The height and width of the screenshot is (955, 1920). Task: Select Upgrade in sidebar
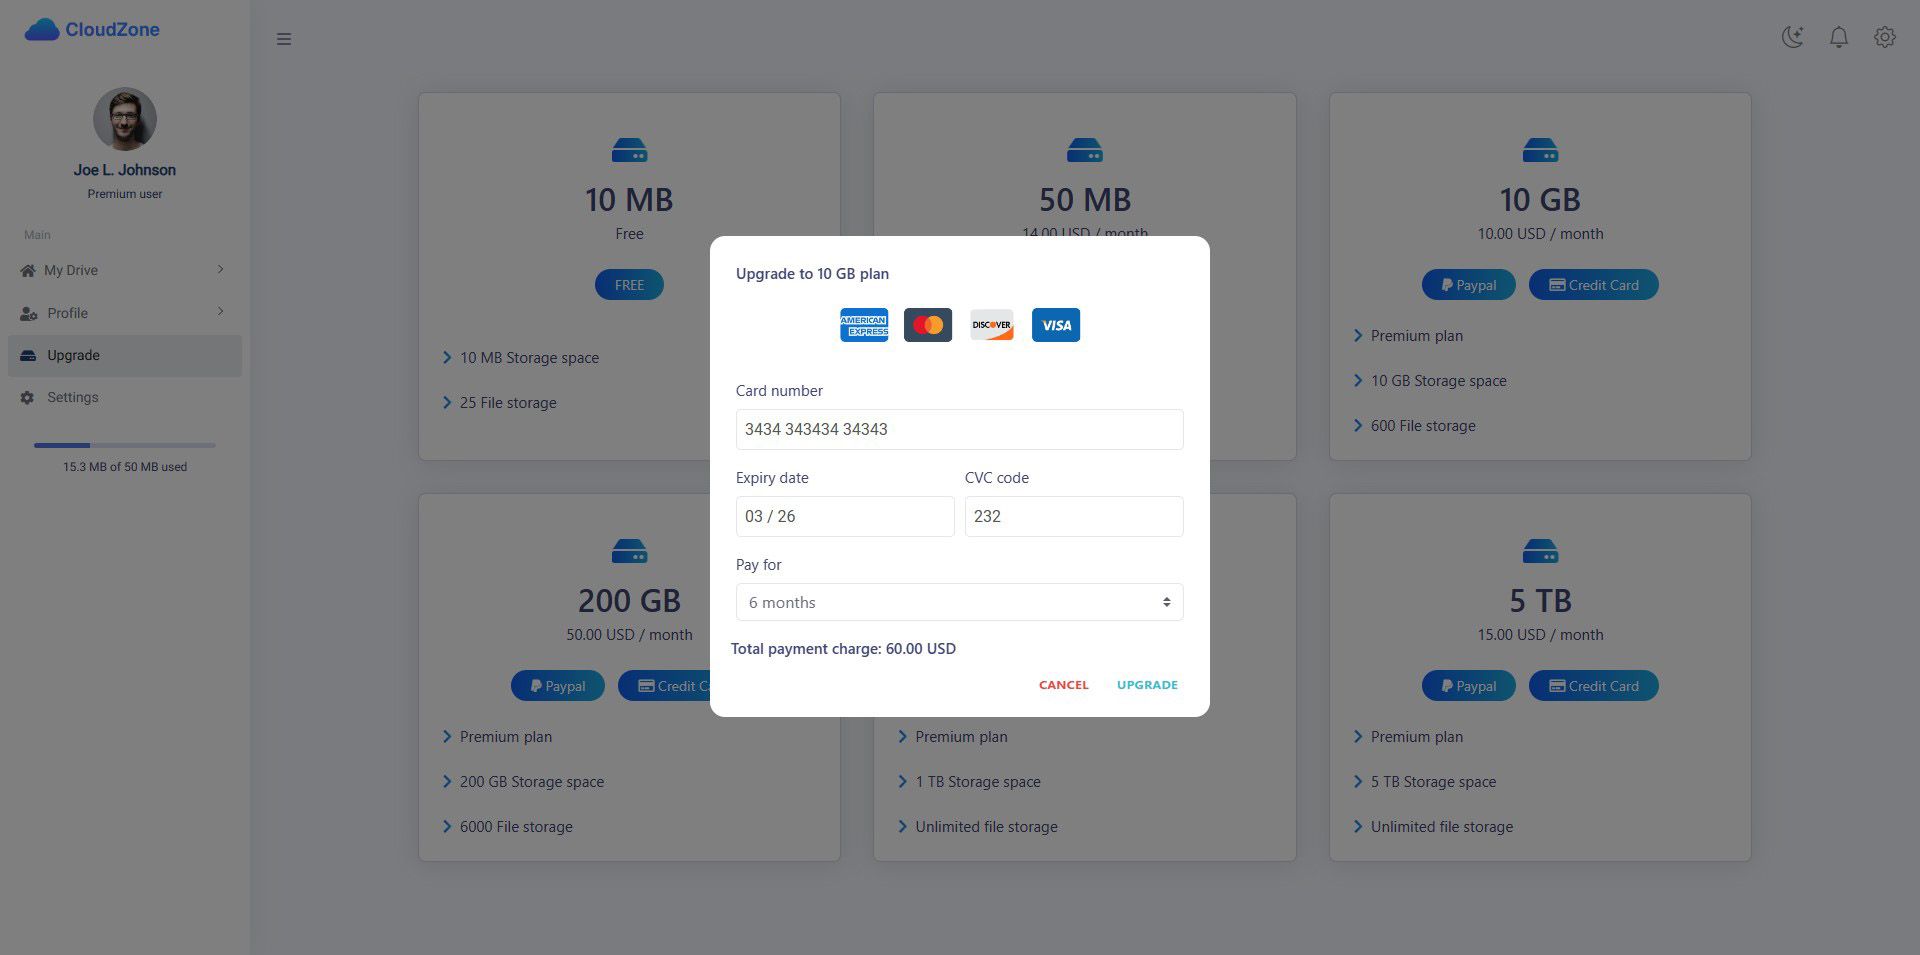(125, 355)
